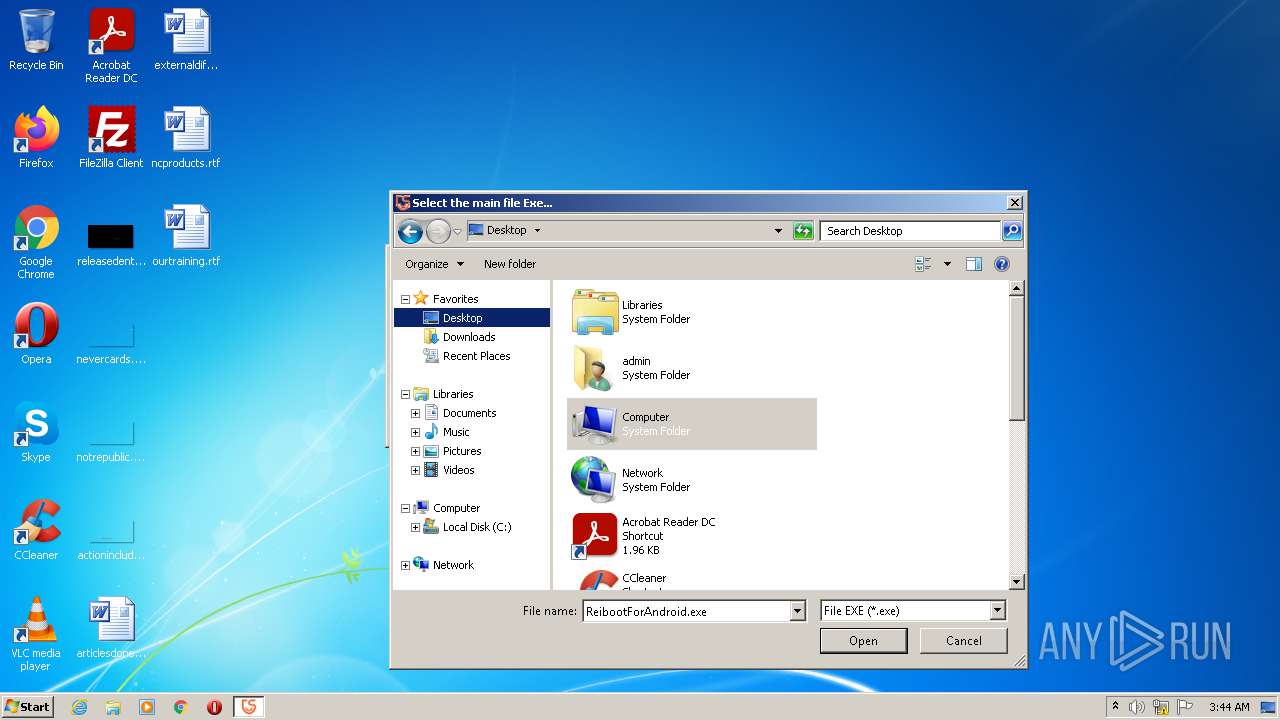Change the view using the view-mode icon

(924, 264)
